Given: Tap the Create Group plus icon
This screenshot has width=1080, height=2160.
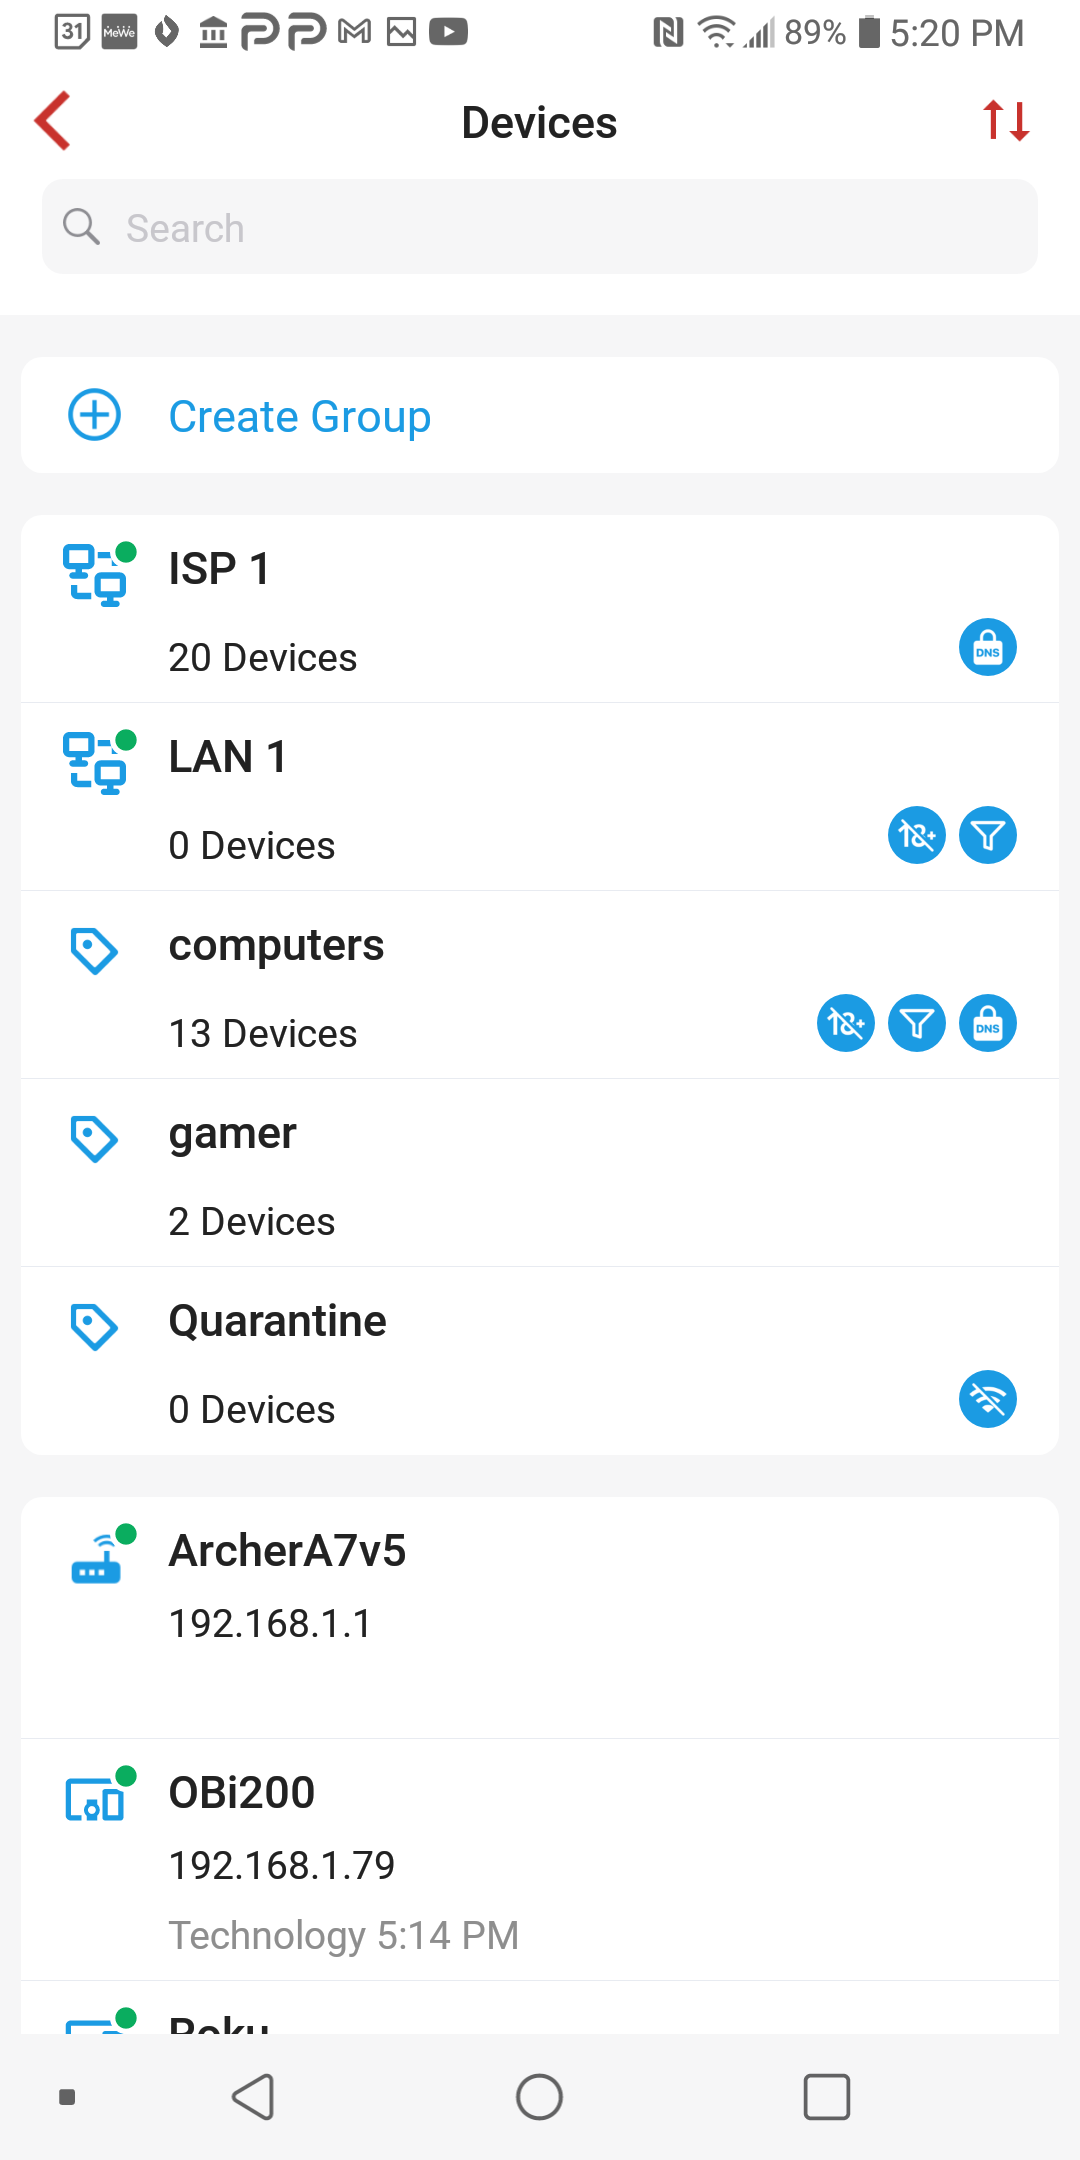Looking at the screenshot, I should [x=95, y=415].
